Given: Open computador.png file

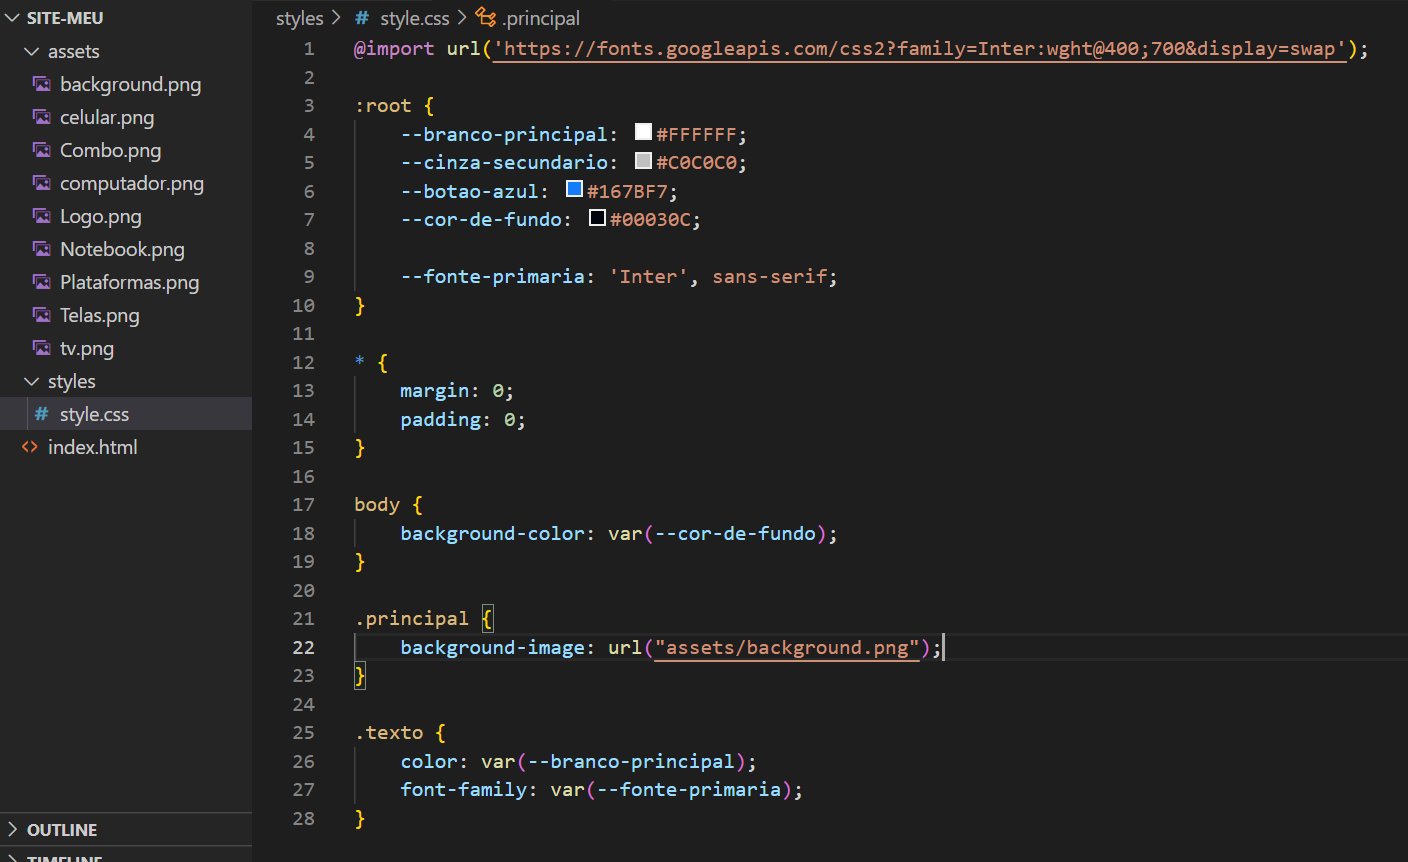Looking at the screenshot, I should (x=132, y=183).
